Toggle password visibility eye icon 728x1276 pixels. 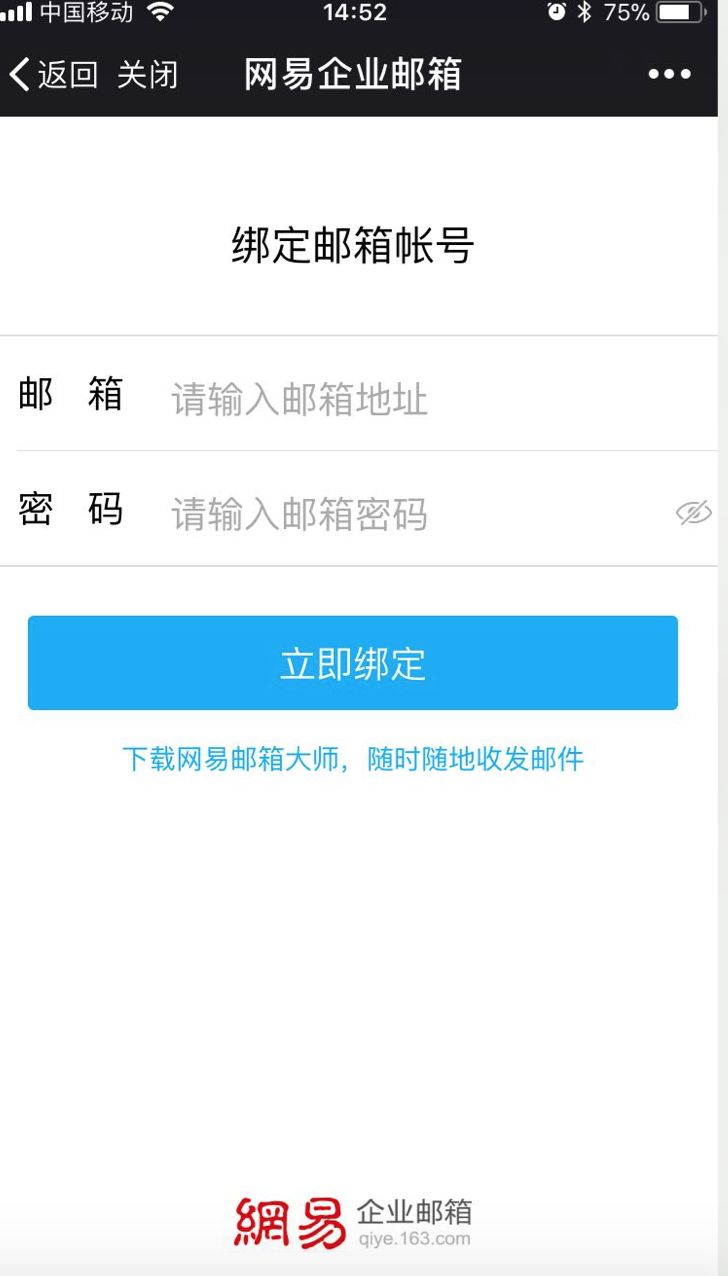pyautogui.click(x=693, y=513)
